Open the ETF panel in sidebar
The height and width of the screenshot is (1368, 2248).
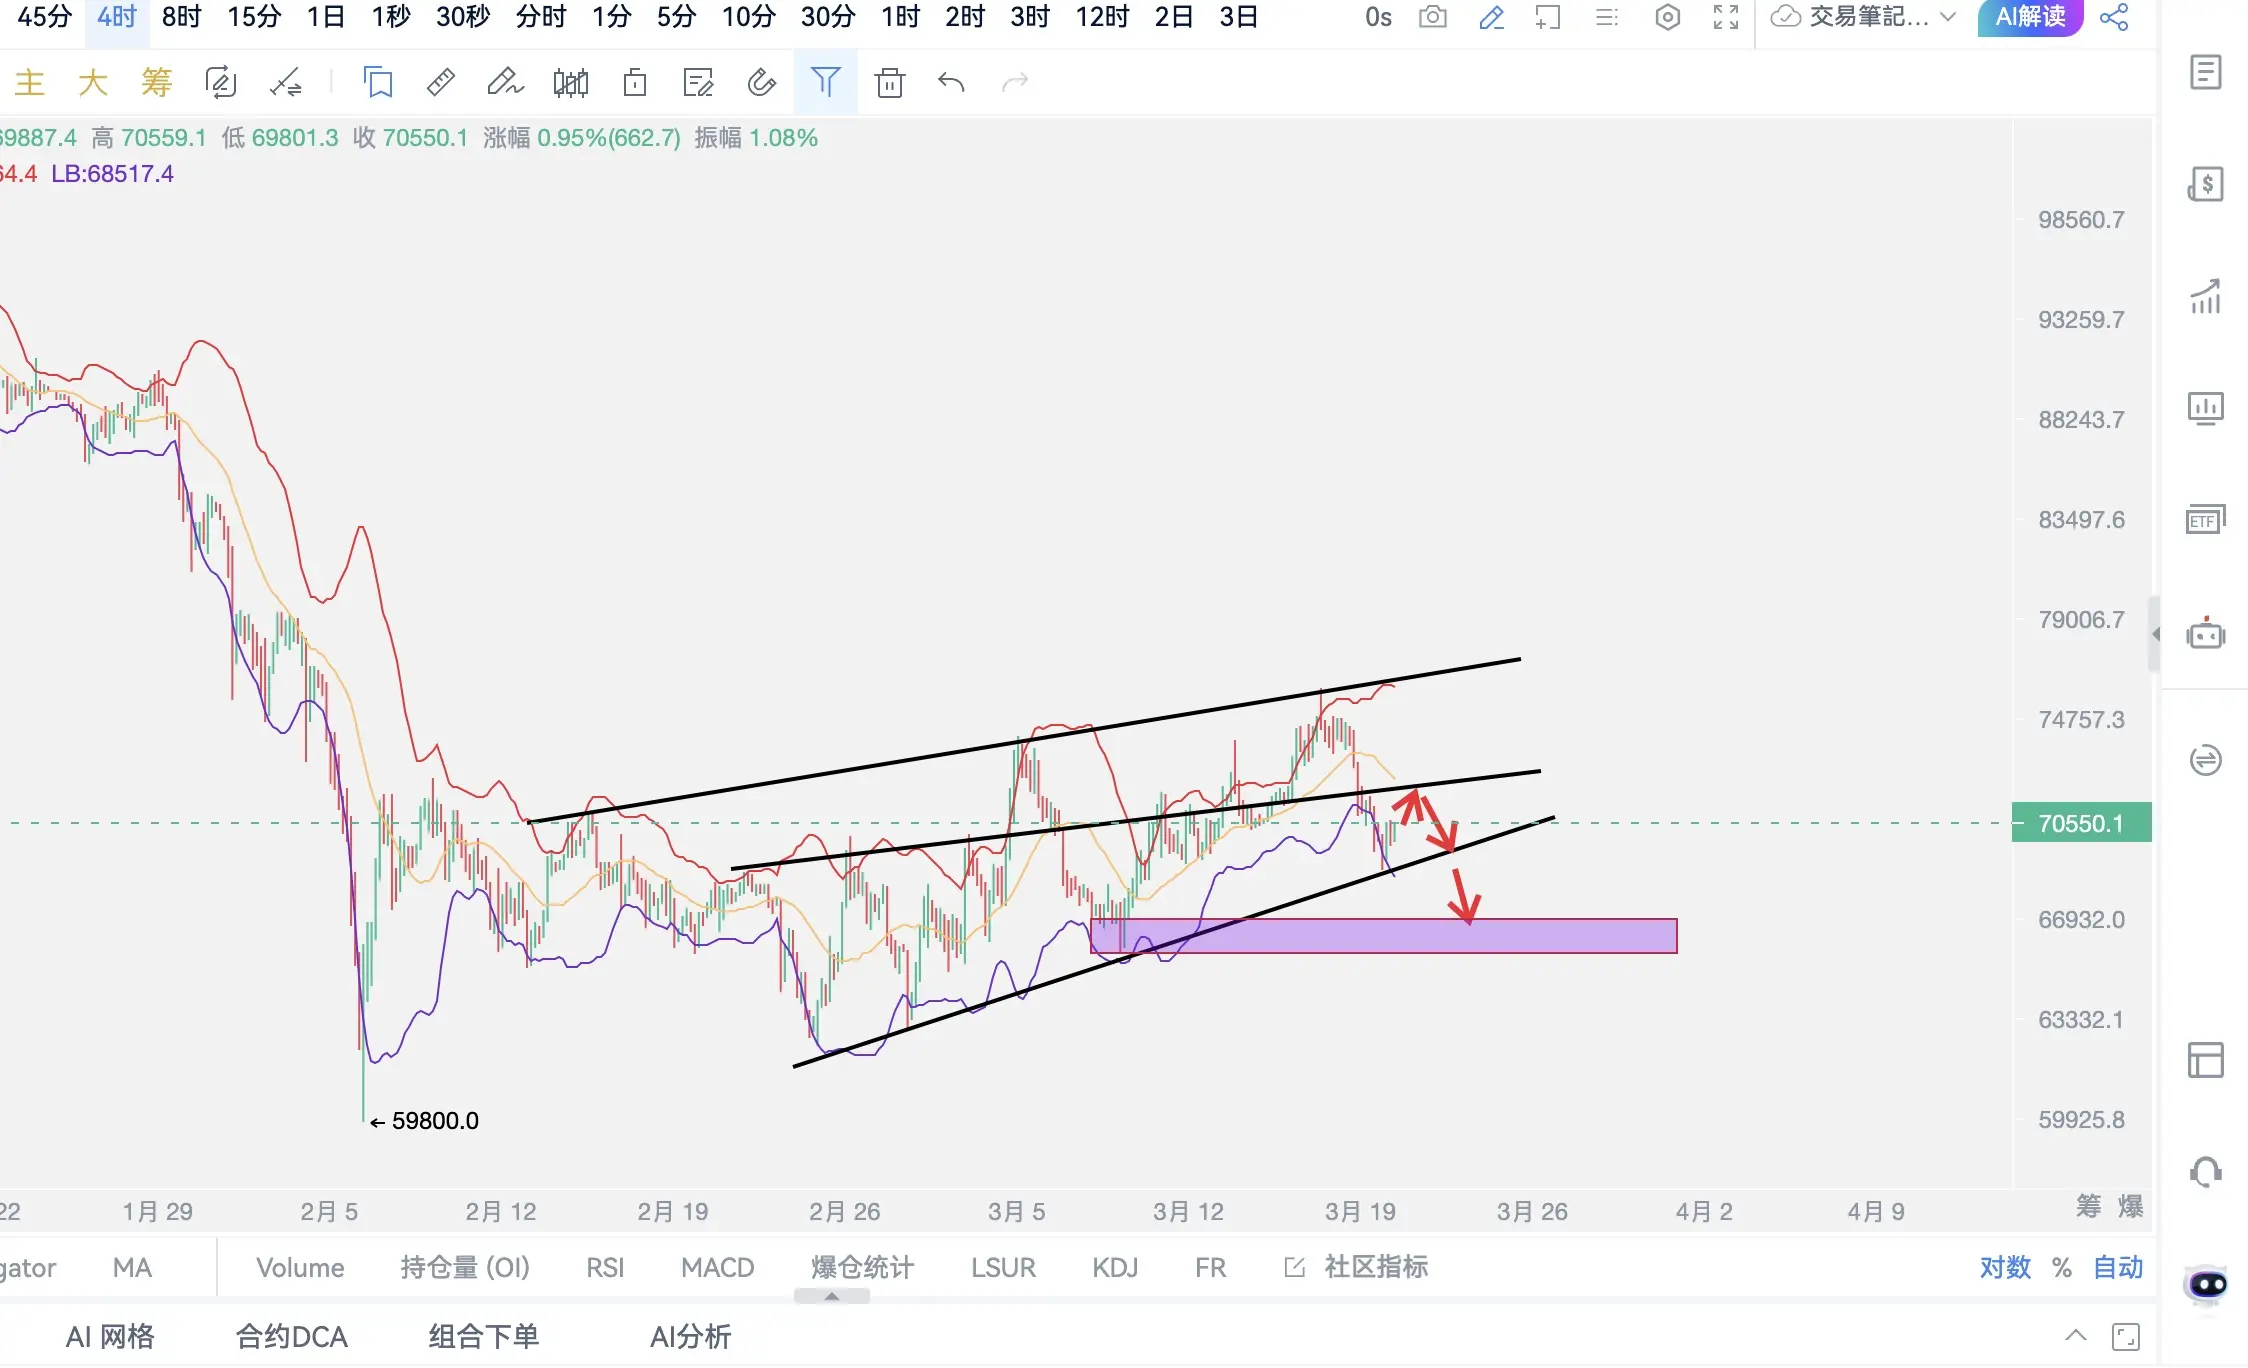click(x=2205, y=520)
